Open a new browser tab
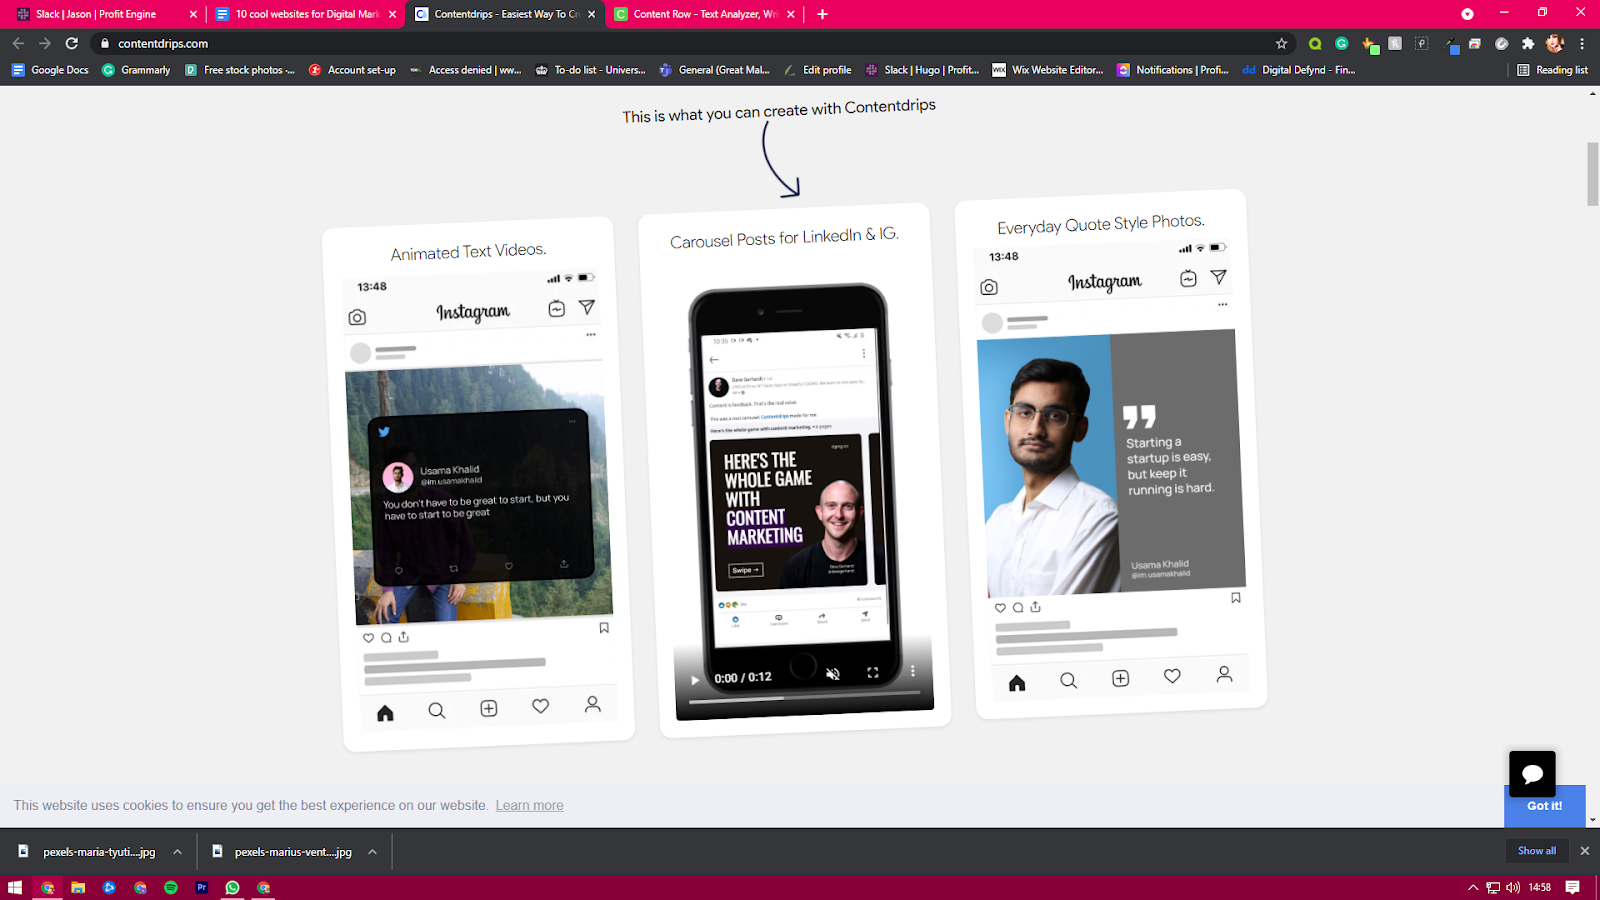Image resolution: width=1600 pixels, height=900 pixels. pos(822,14)
